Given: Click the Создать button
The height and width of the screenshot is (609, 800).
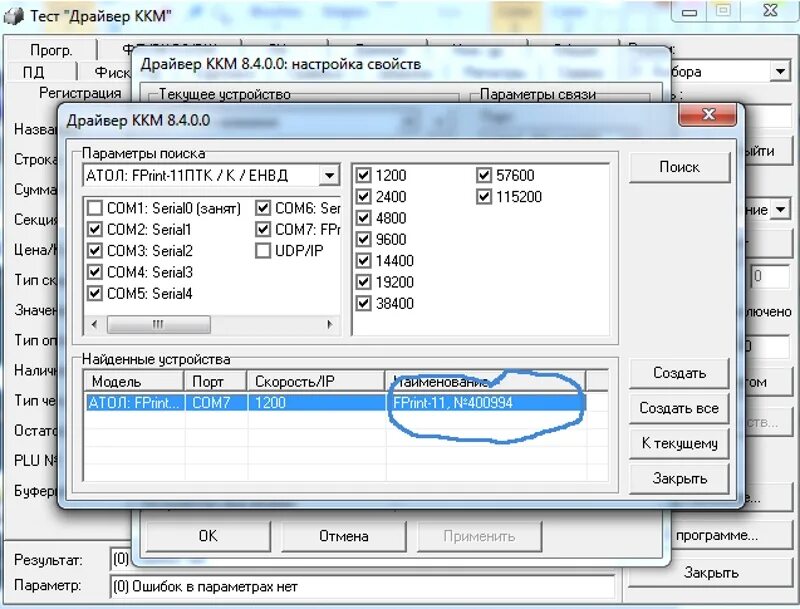Looking at the screenshot, I should 680,373.
